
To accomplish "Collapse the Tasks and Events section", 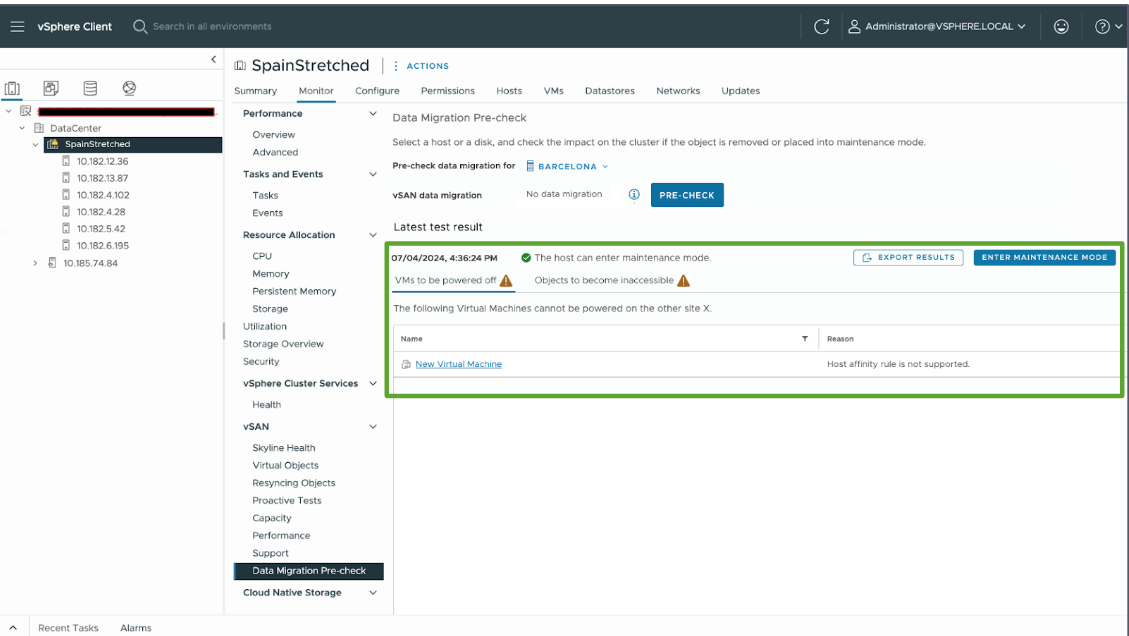I will point(373,174).
